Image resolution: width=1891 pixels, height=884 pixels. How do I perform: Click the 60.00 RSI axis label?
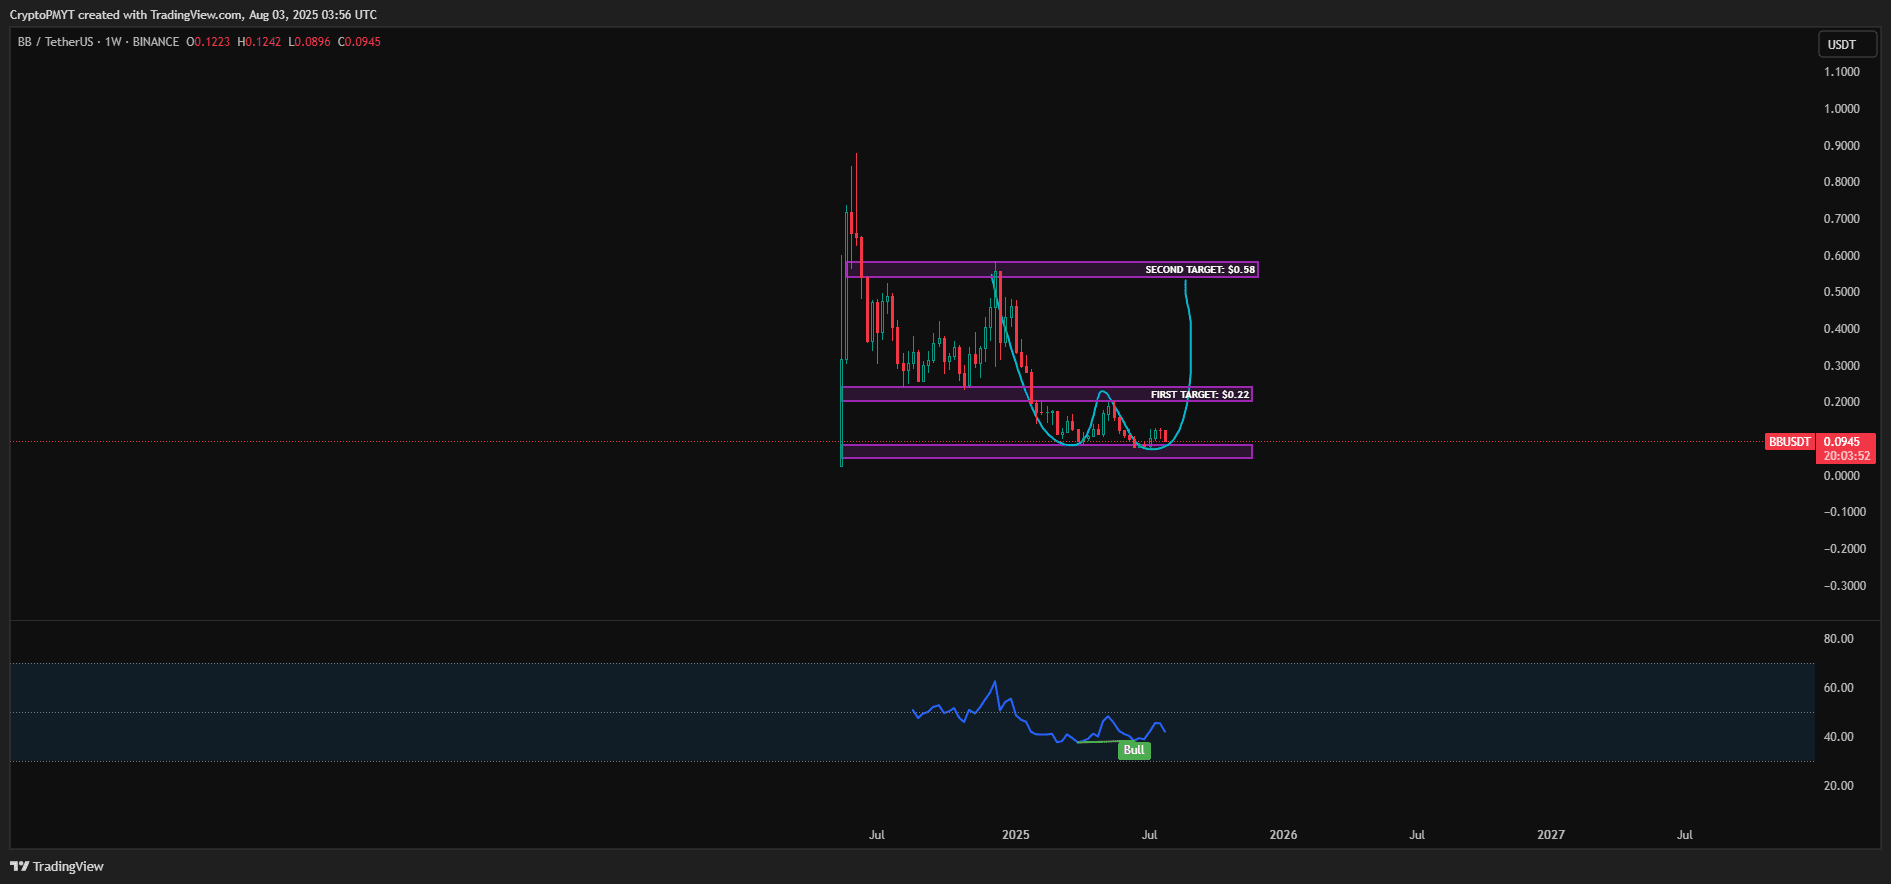pyautogui.click(x=1839, y=688)
